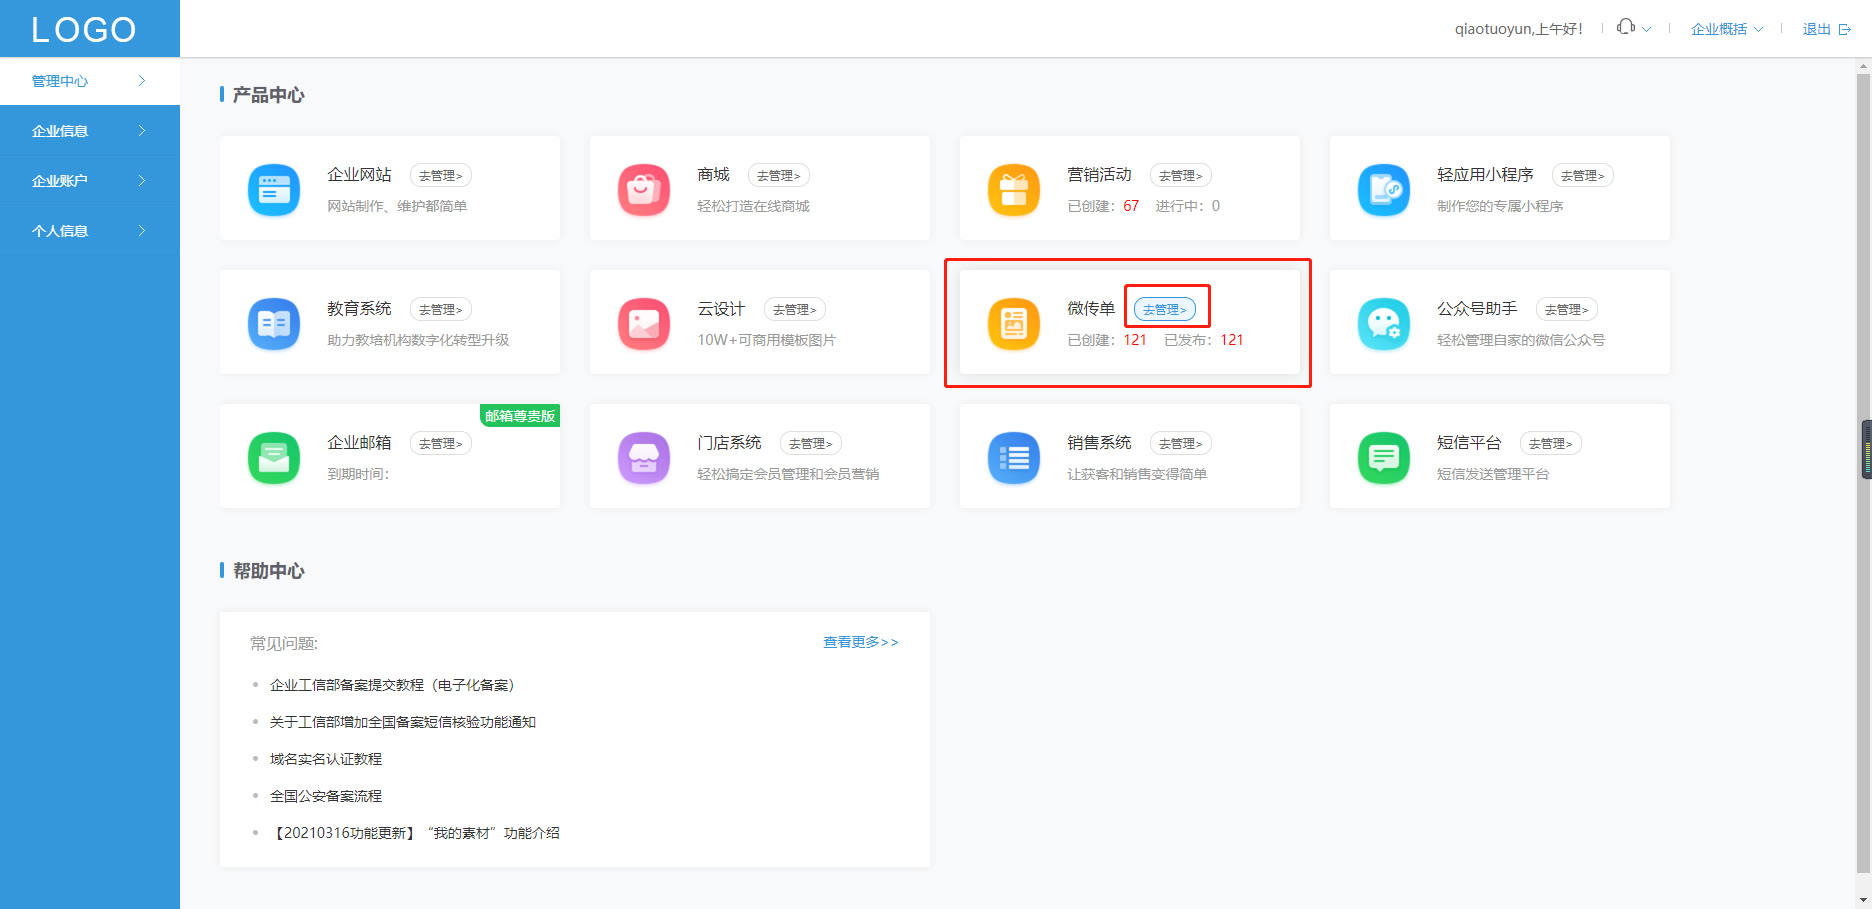
Task: Click the 企业网站 website icon
Action: 273,188
